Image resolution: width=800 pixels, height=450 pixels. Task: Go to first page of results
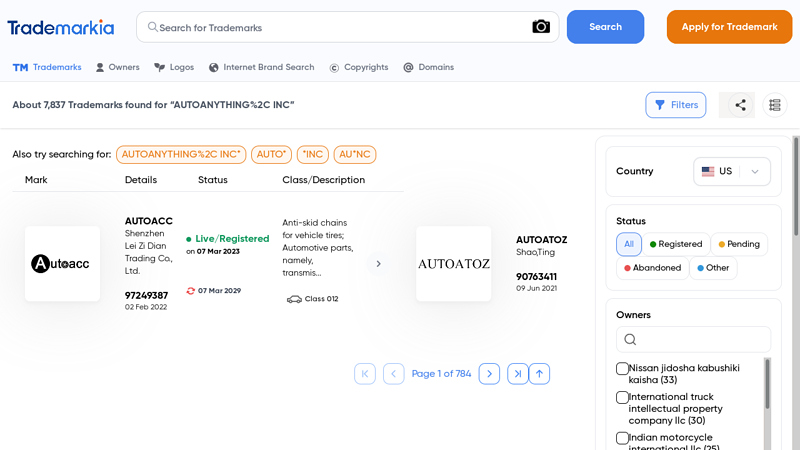(365, 374)
